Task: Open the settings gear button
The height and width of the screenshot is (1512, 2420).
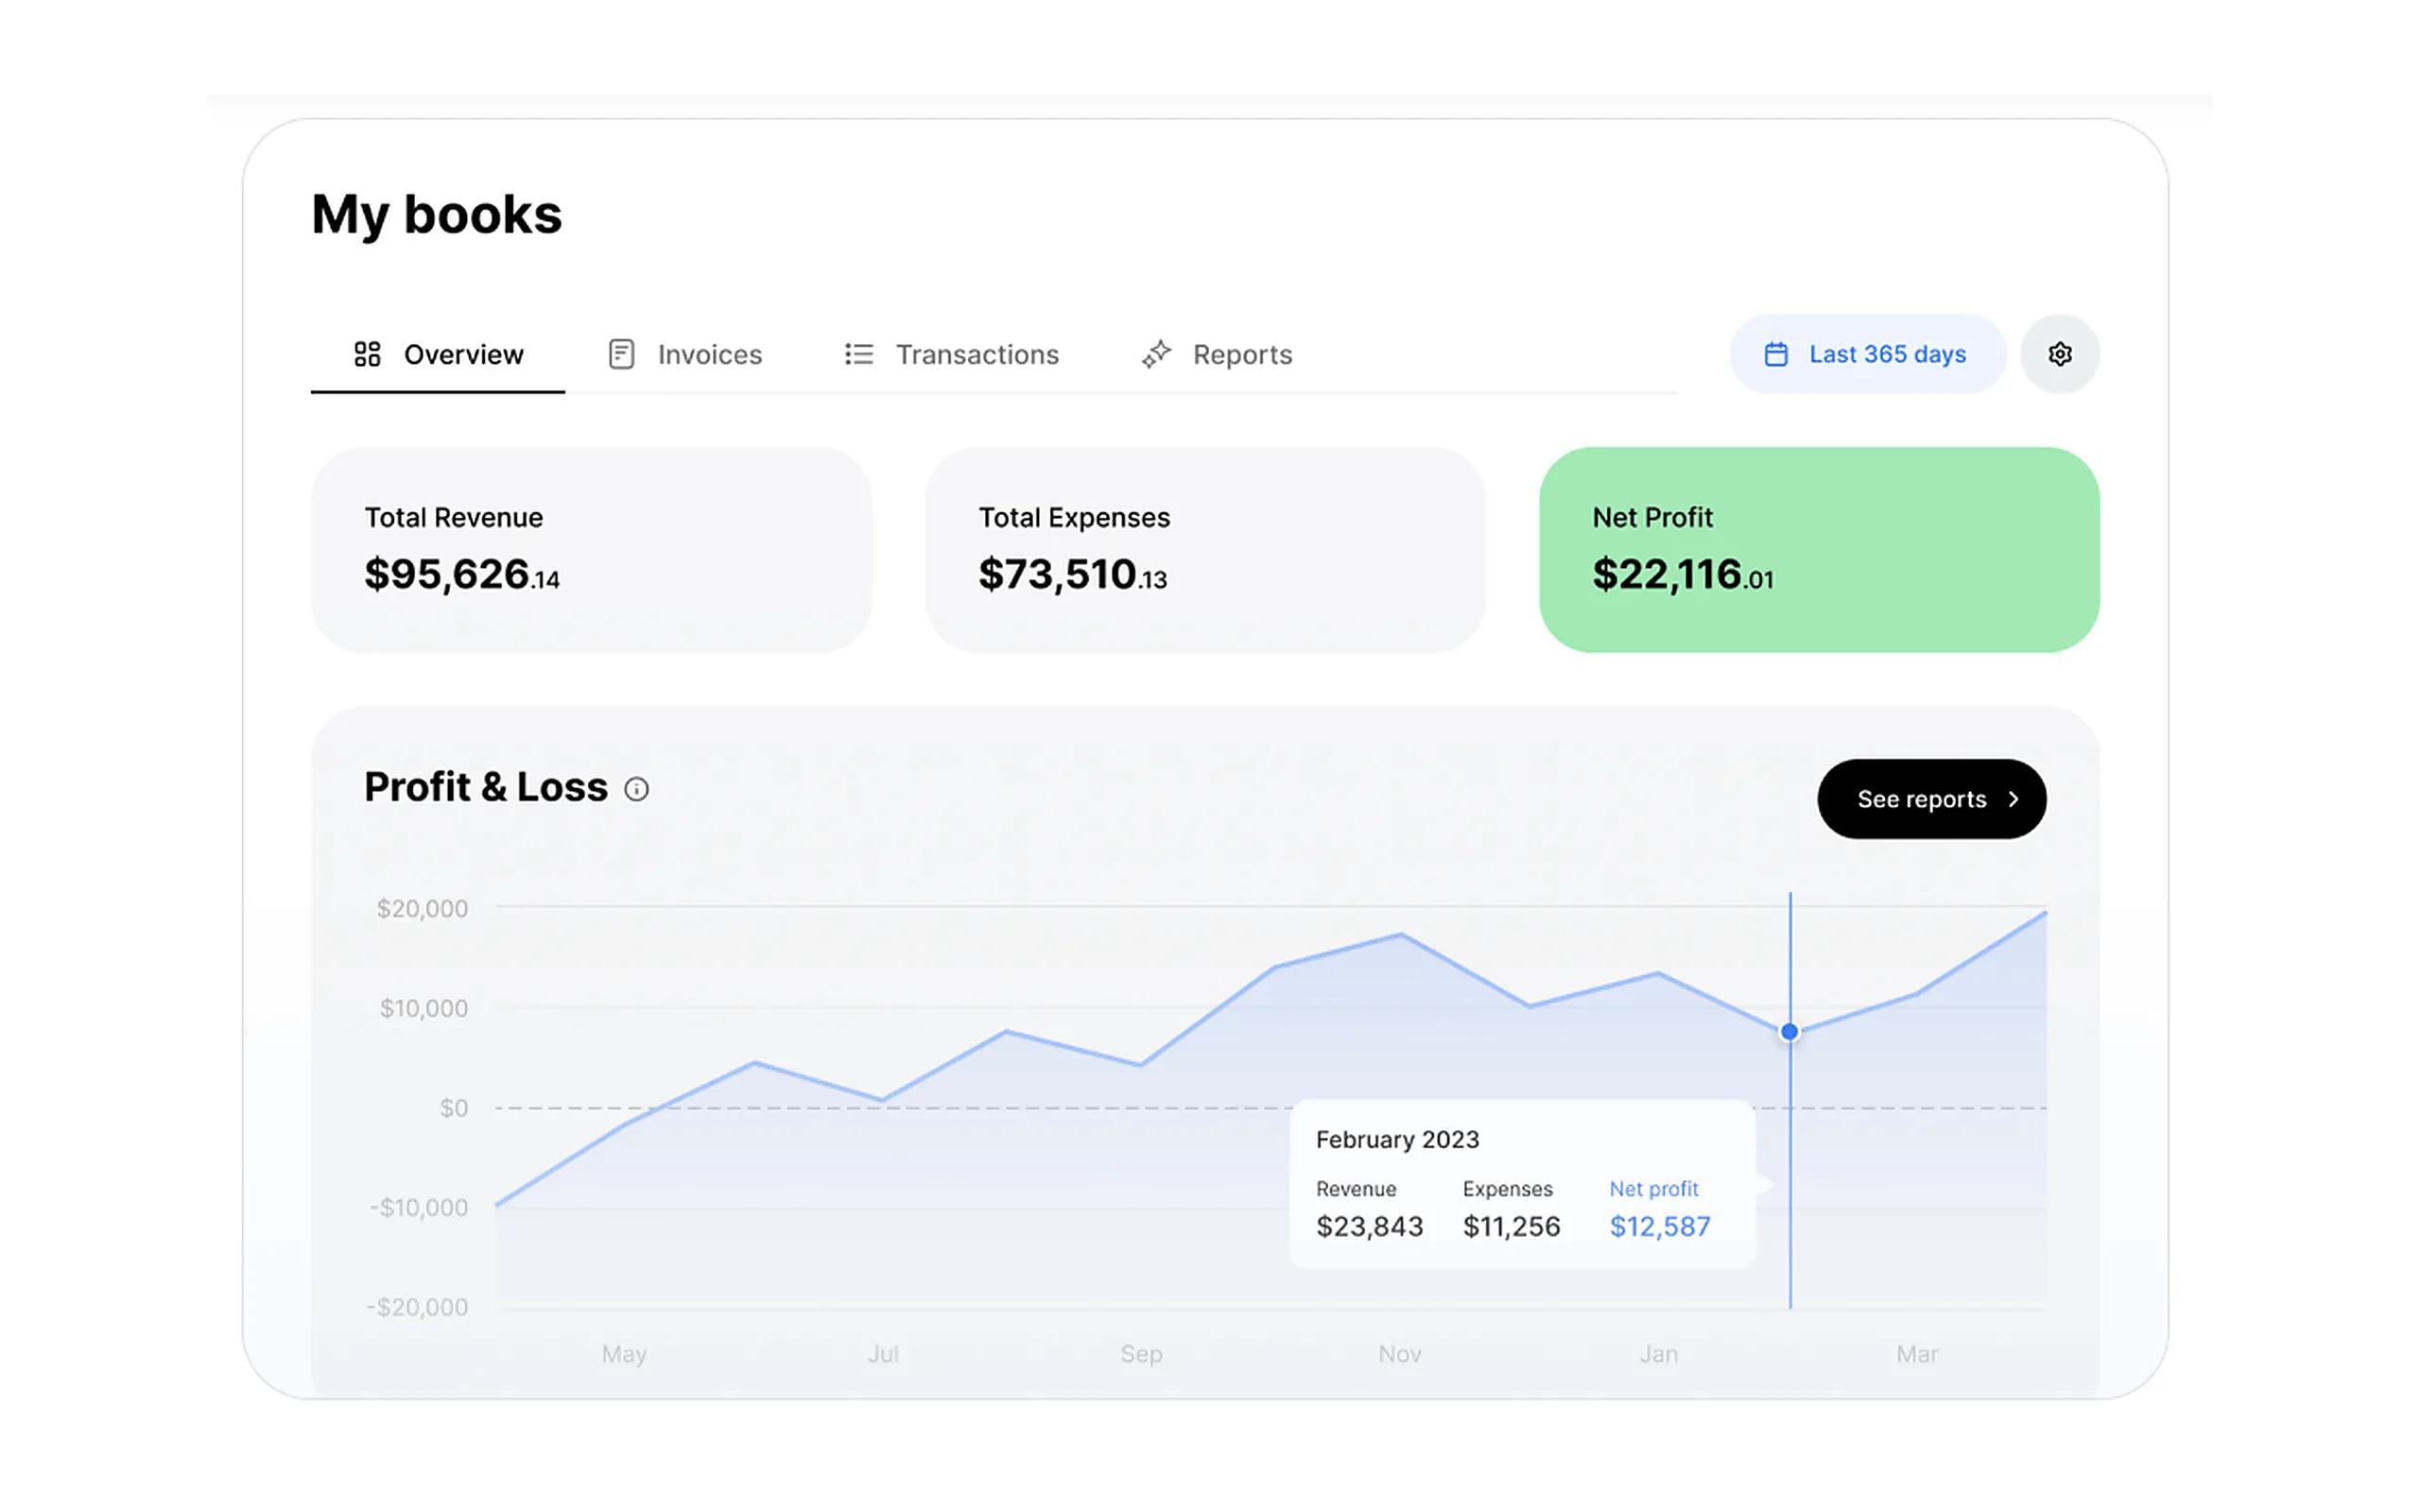Action: pos(2059,354)
